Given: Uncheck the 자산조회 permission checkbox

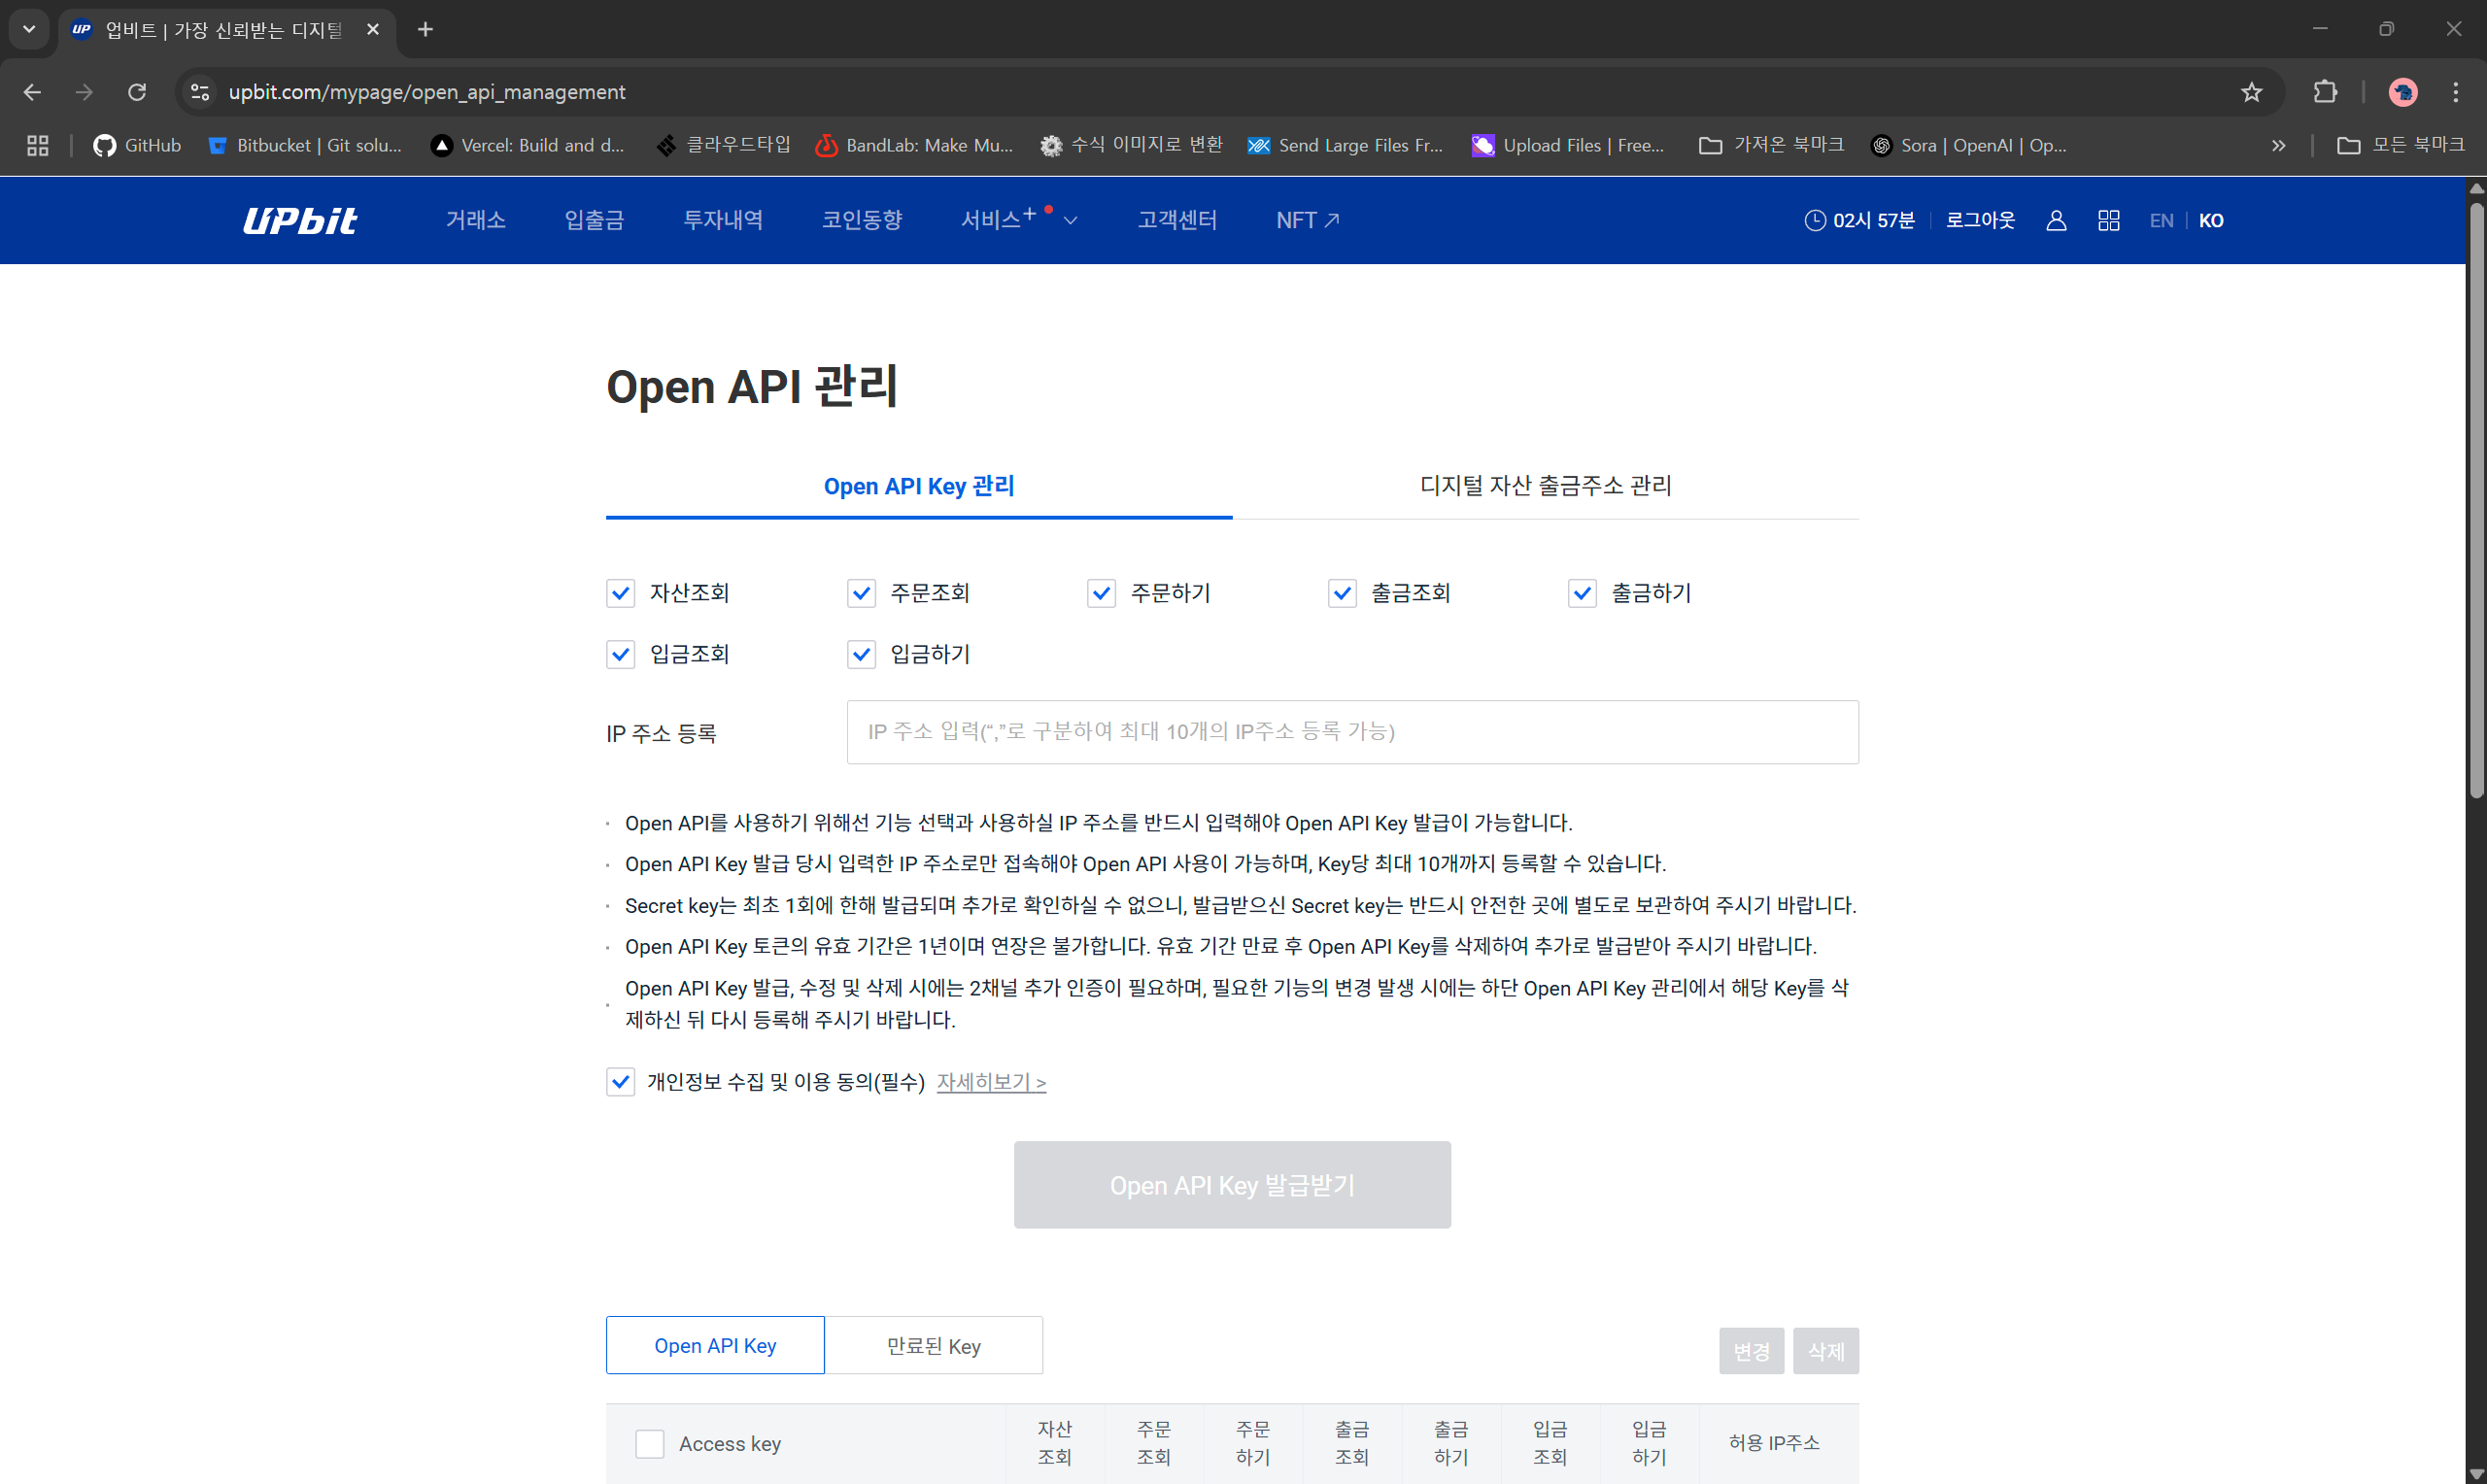Looking at the screenshot, I should pos(620,593).
